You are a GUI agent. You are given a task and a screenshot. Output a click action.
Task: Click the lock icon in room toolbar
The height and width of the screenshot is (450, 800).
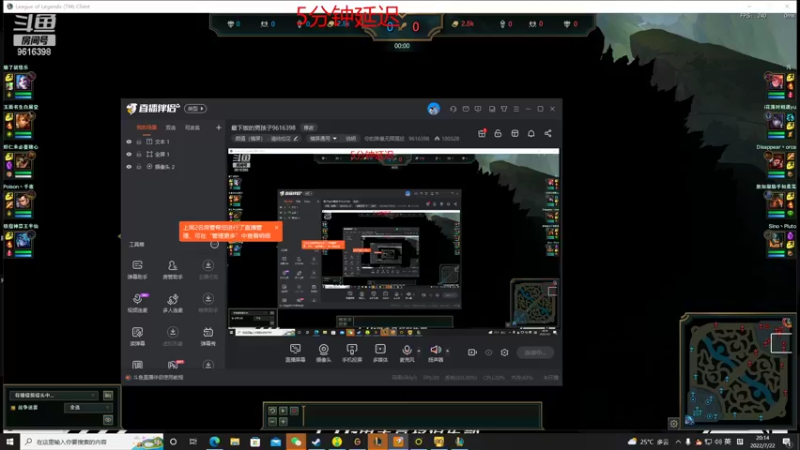point(498,133)
